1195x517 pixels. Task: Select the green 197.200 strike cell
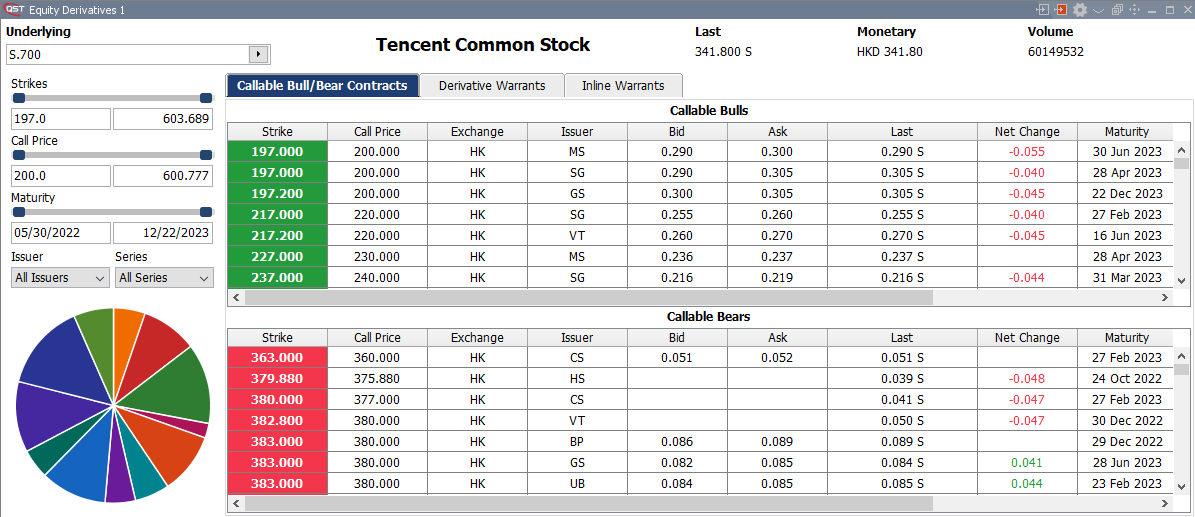pyautogui.click(x=277, y=194)
